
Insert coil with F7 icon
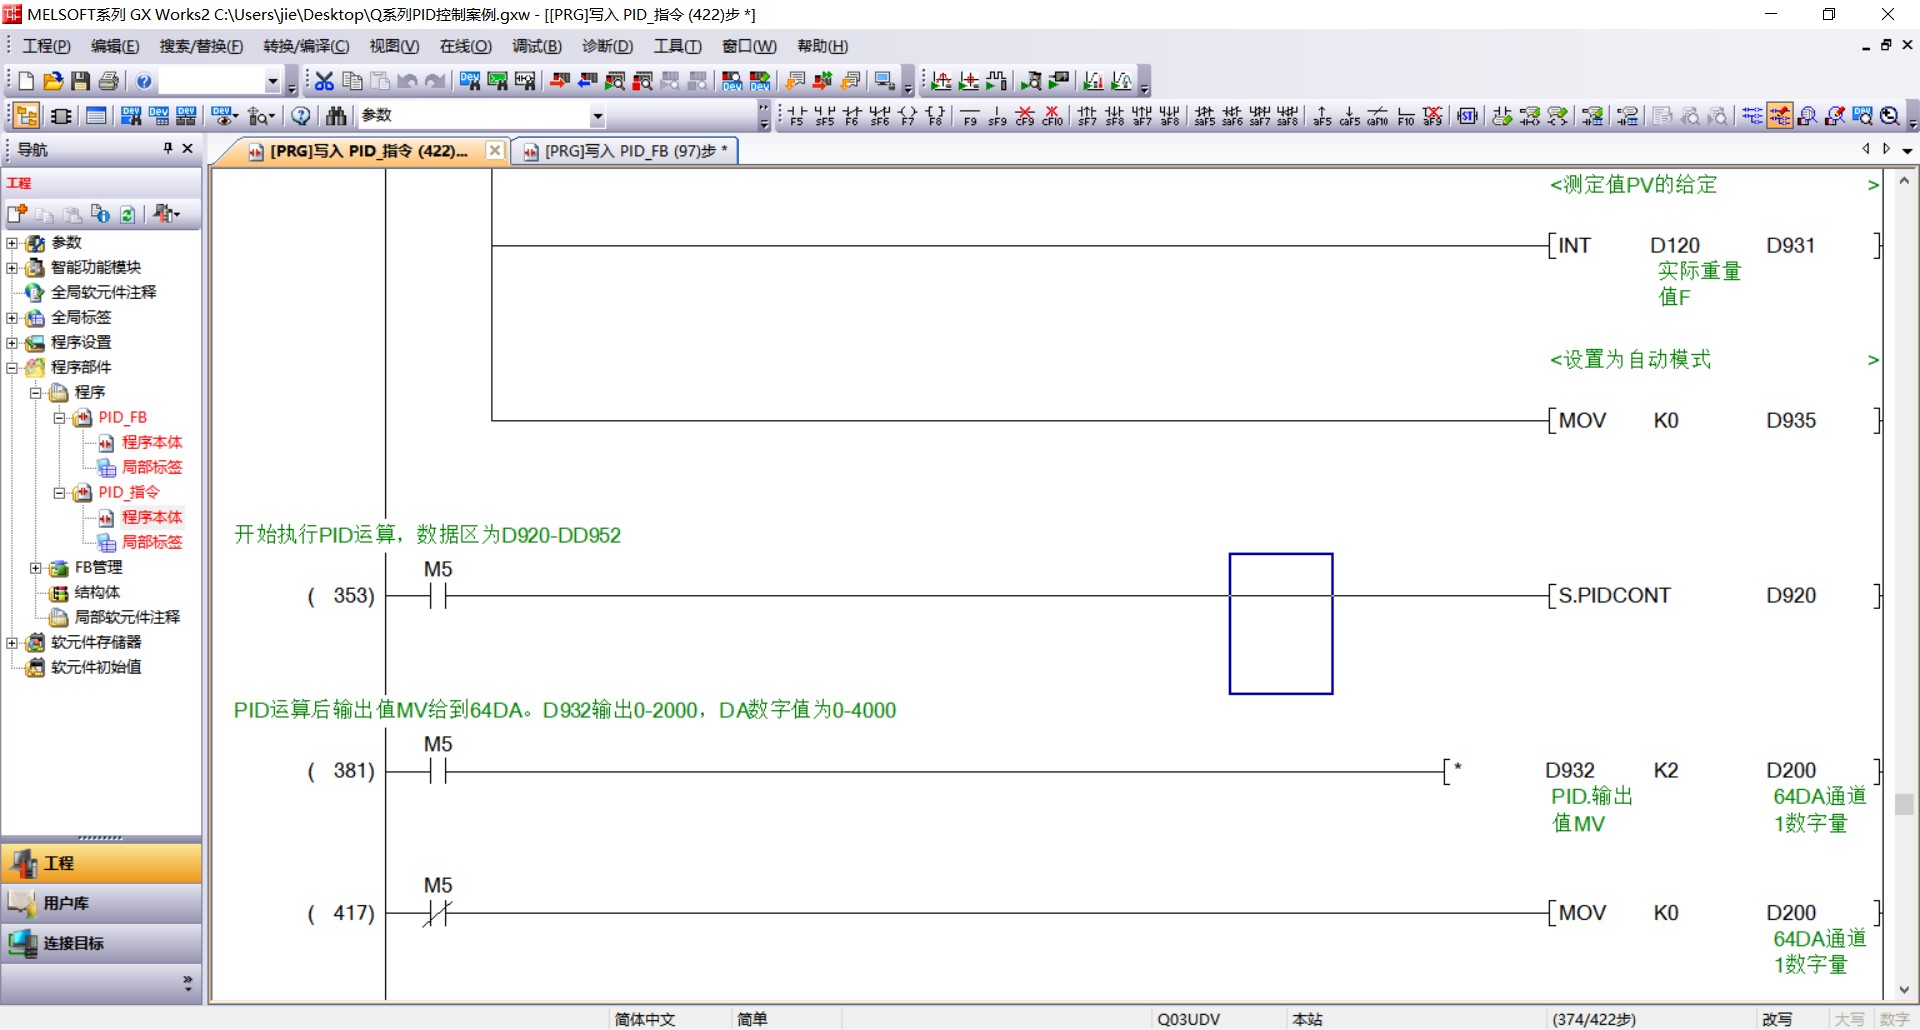click(907, 116)
